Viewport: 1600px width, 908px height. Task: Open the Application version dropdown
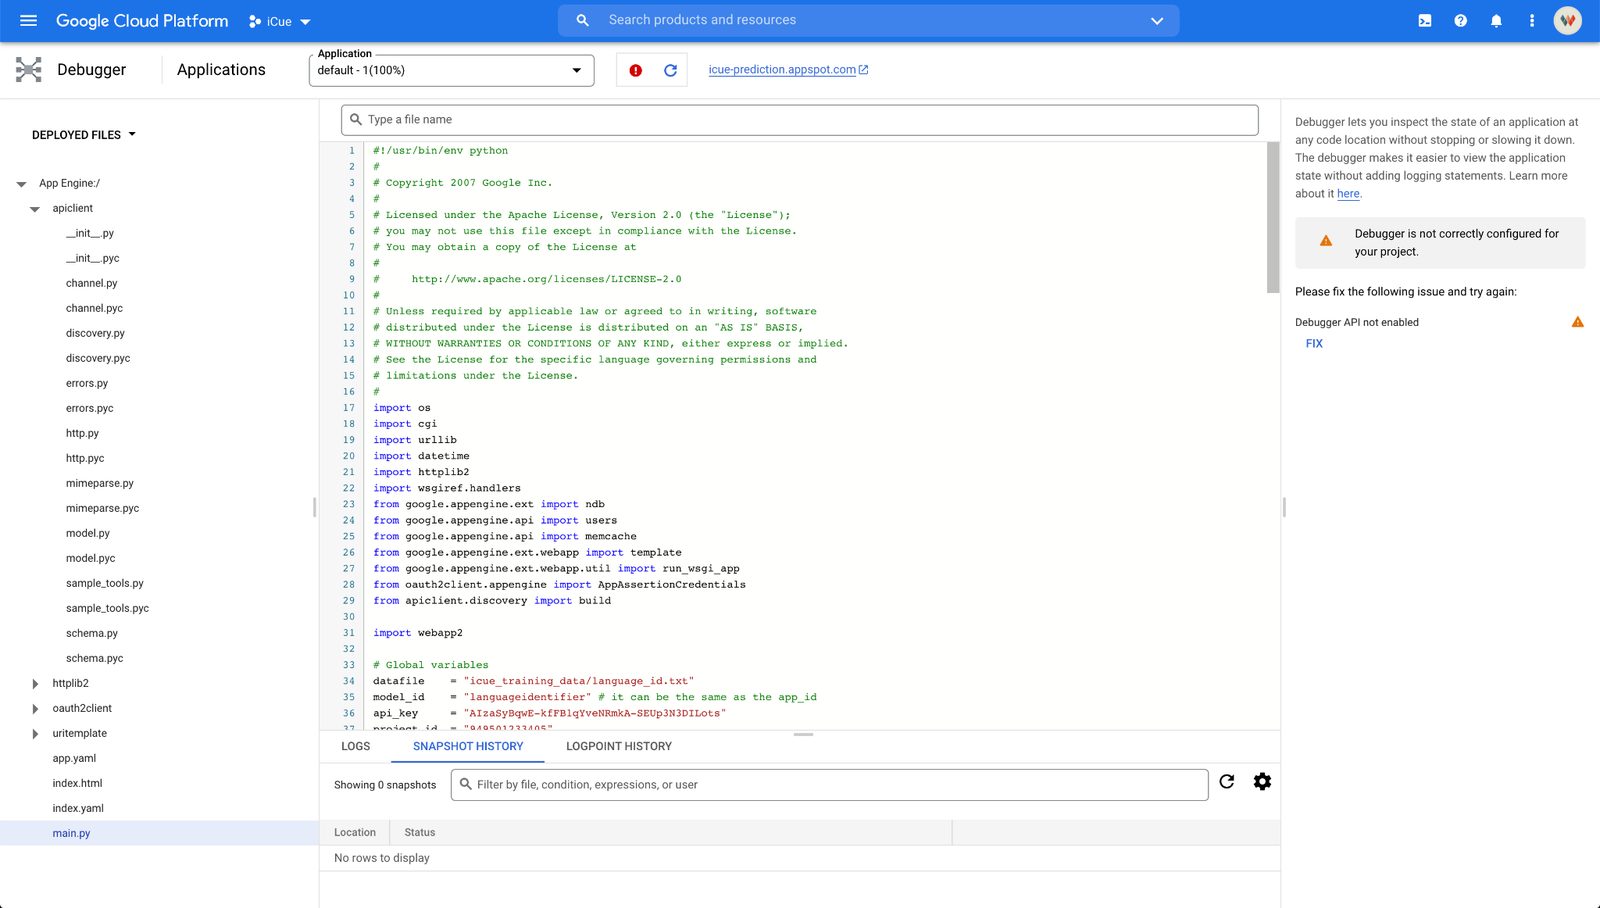click(452, 70)
